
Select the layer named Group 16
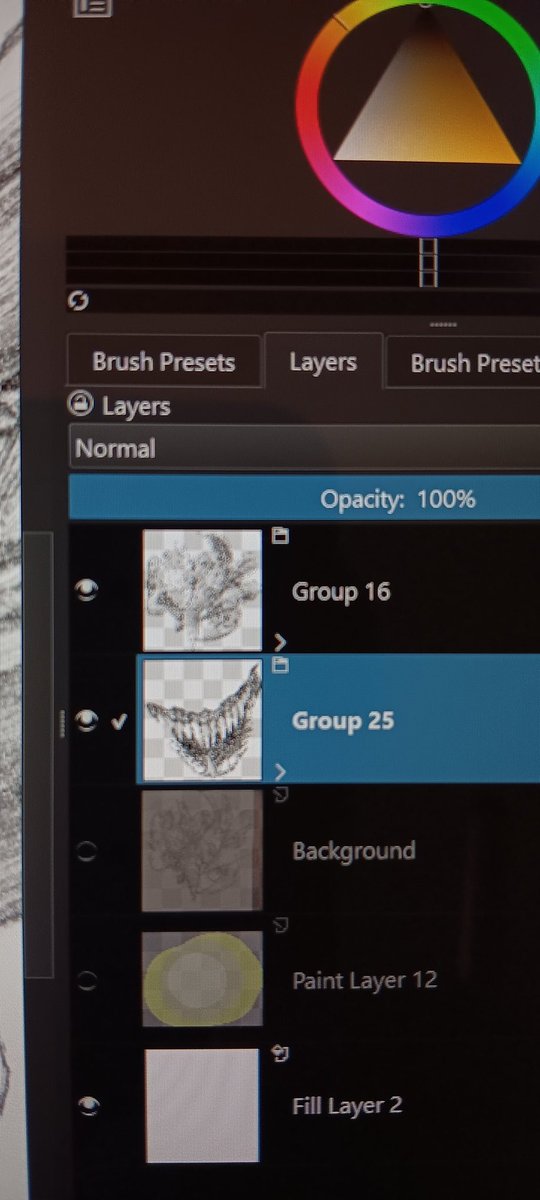pos(341,592)
